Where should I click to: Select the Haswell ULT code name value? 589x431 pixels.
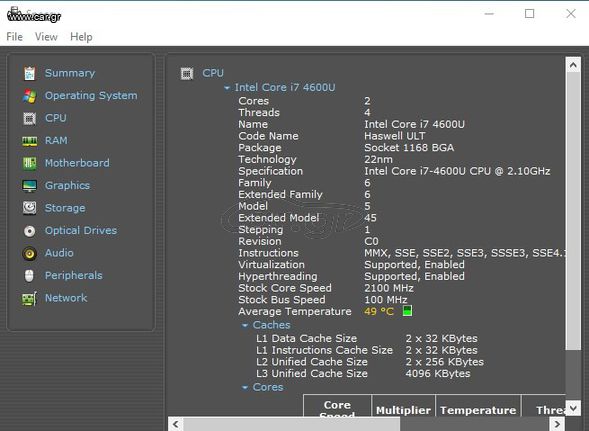pyautogui.click(x=394, y=136)
